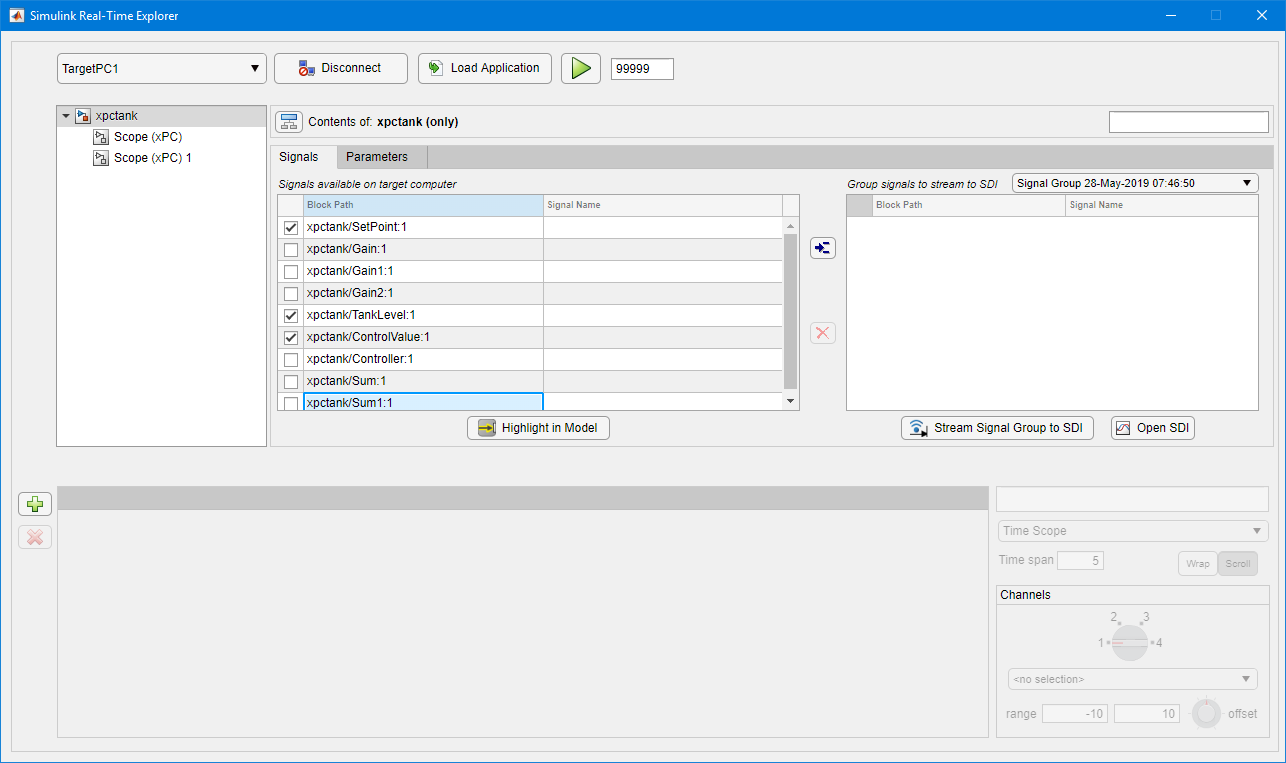Collapse the xpctank tree node

point(66,116)
